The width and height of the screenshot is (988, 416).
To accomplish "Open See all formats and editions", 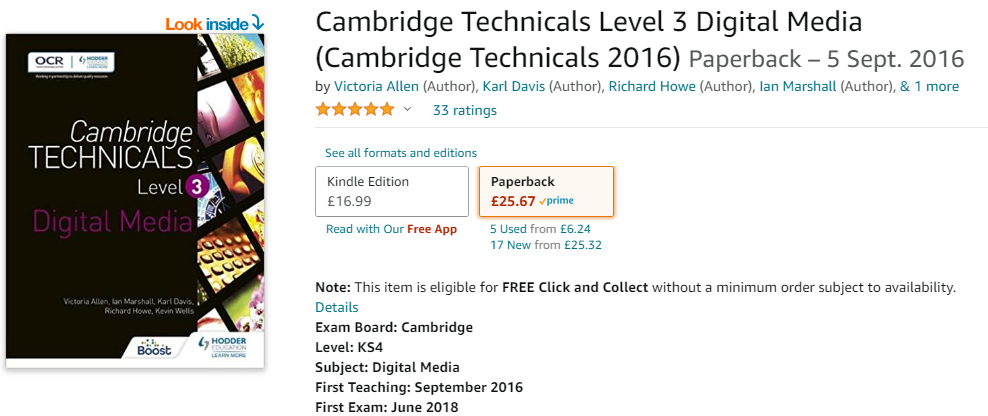I will click(x=401, y=153).
